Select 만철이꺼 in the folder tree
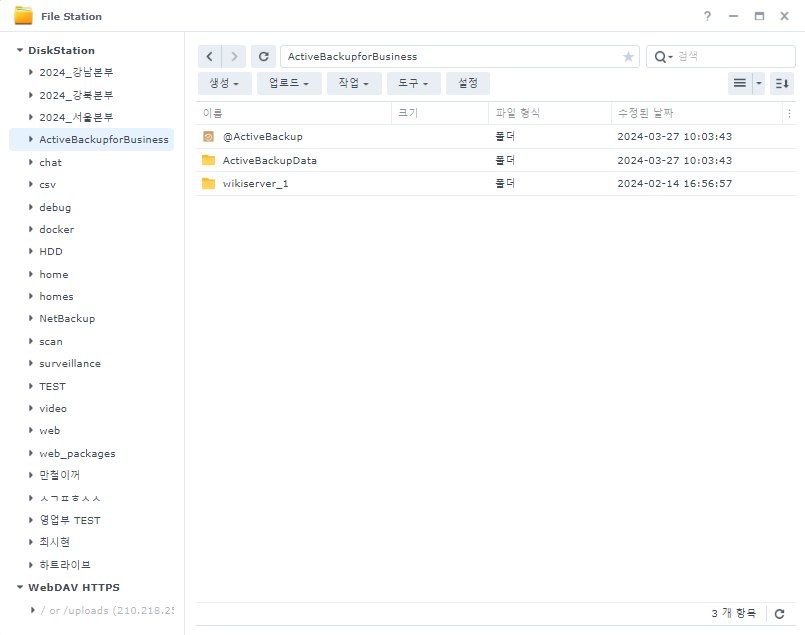The height and width of the screenshot is (635, 805). coord(60,475)
